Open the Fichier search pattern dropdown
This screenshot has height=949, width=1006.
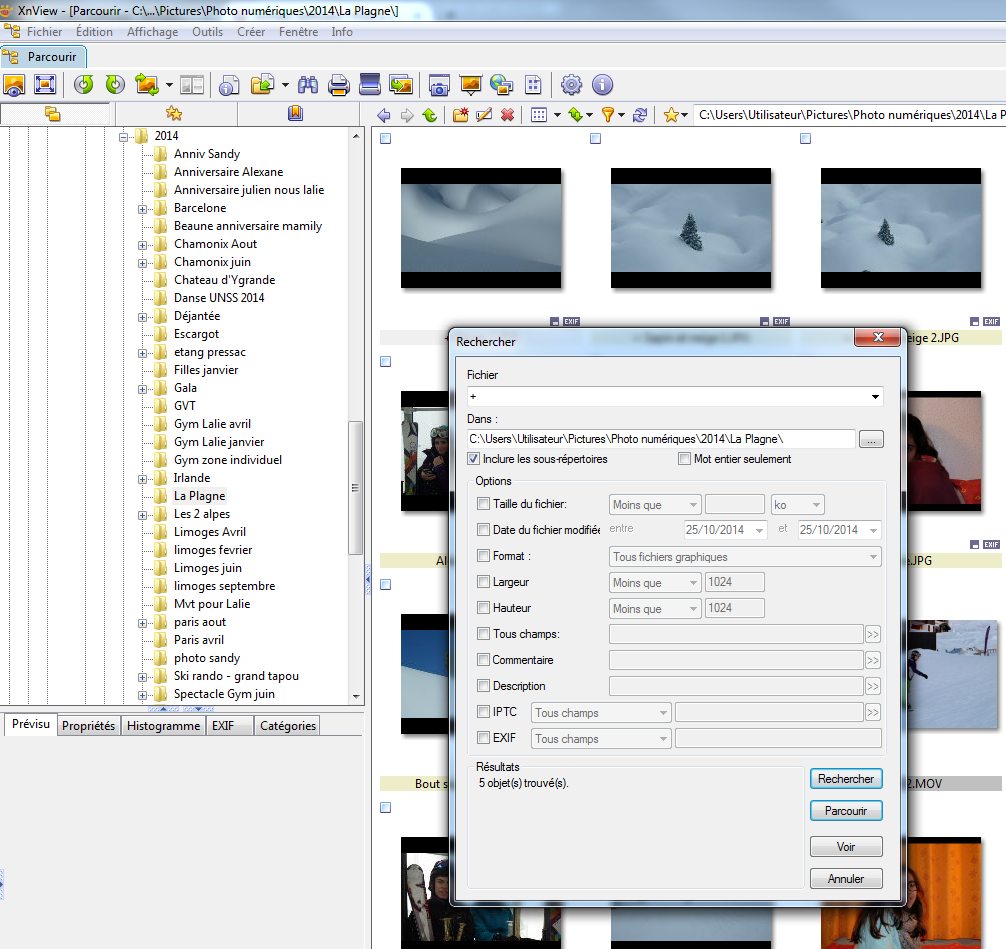pos(876,397)
